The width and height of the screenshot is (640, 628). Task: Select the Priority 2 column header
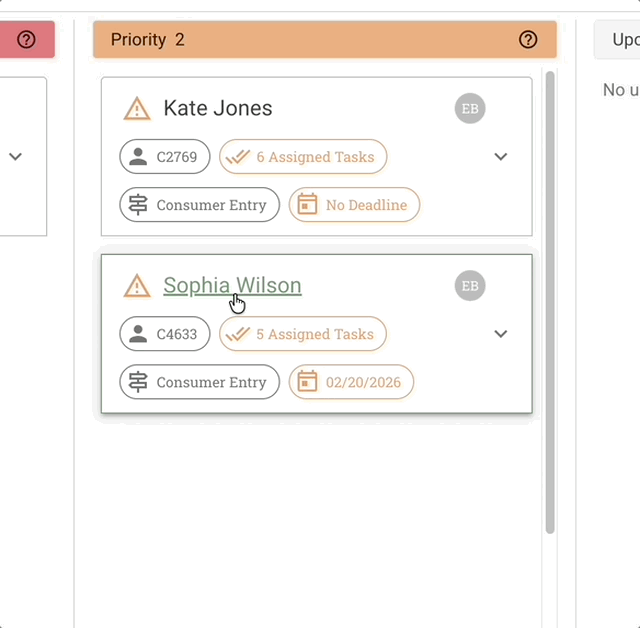[x=300, y=40]
